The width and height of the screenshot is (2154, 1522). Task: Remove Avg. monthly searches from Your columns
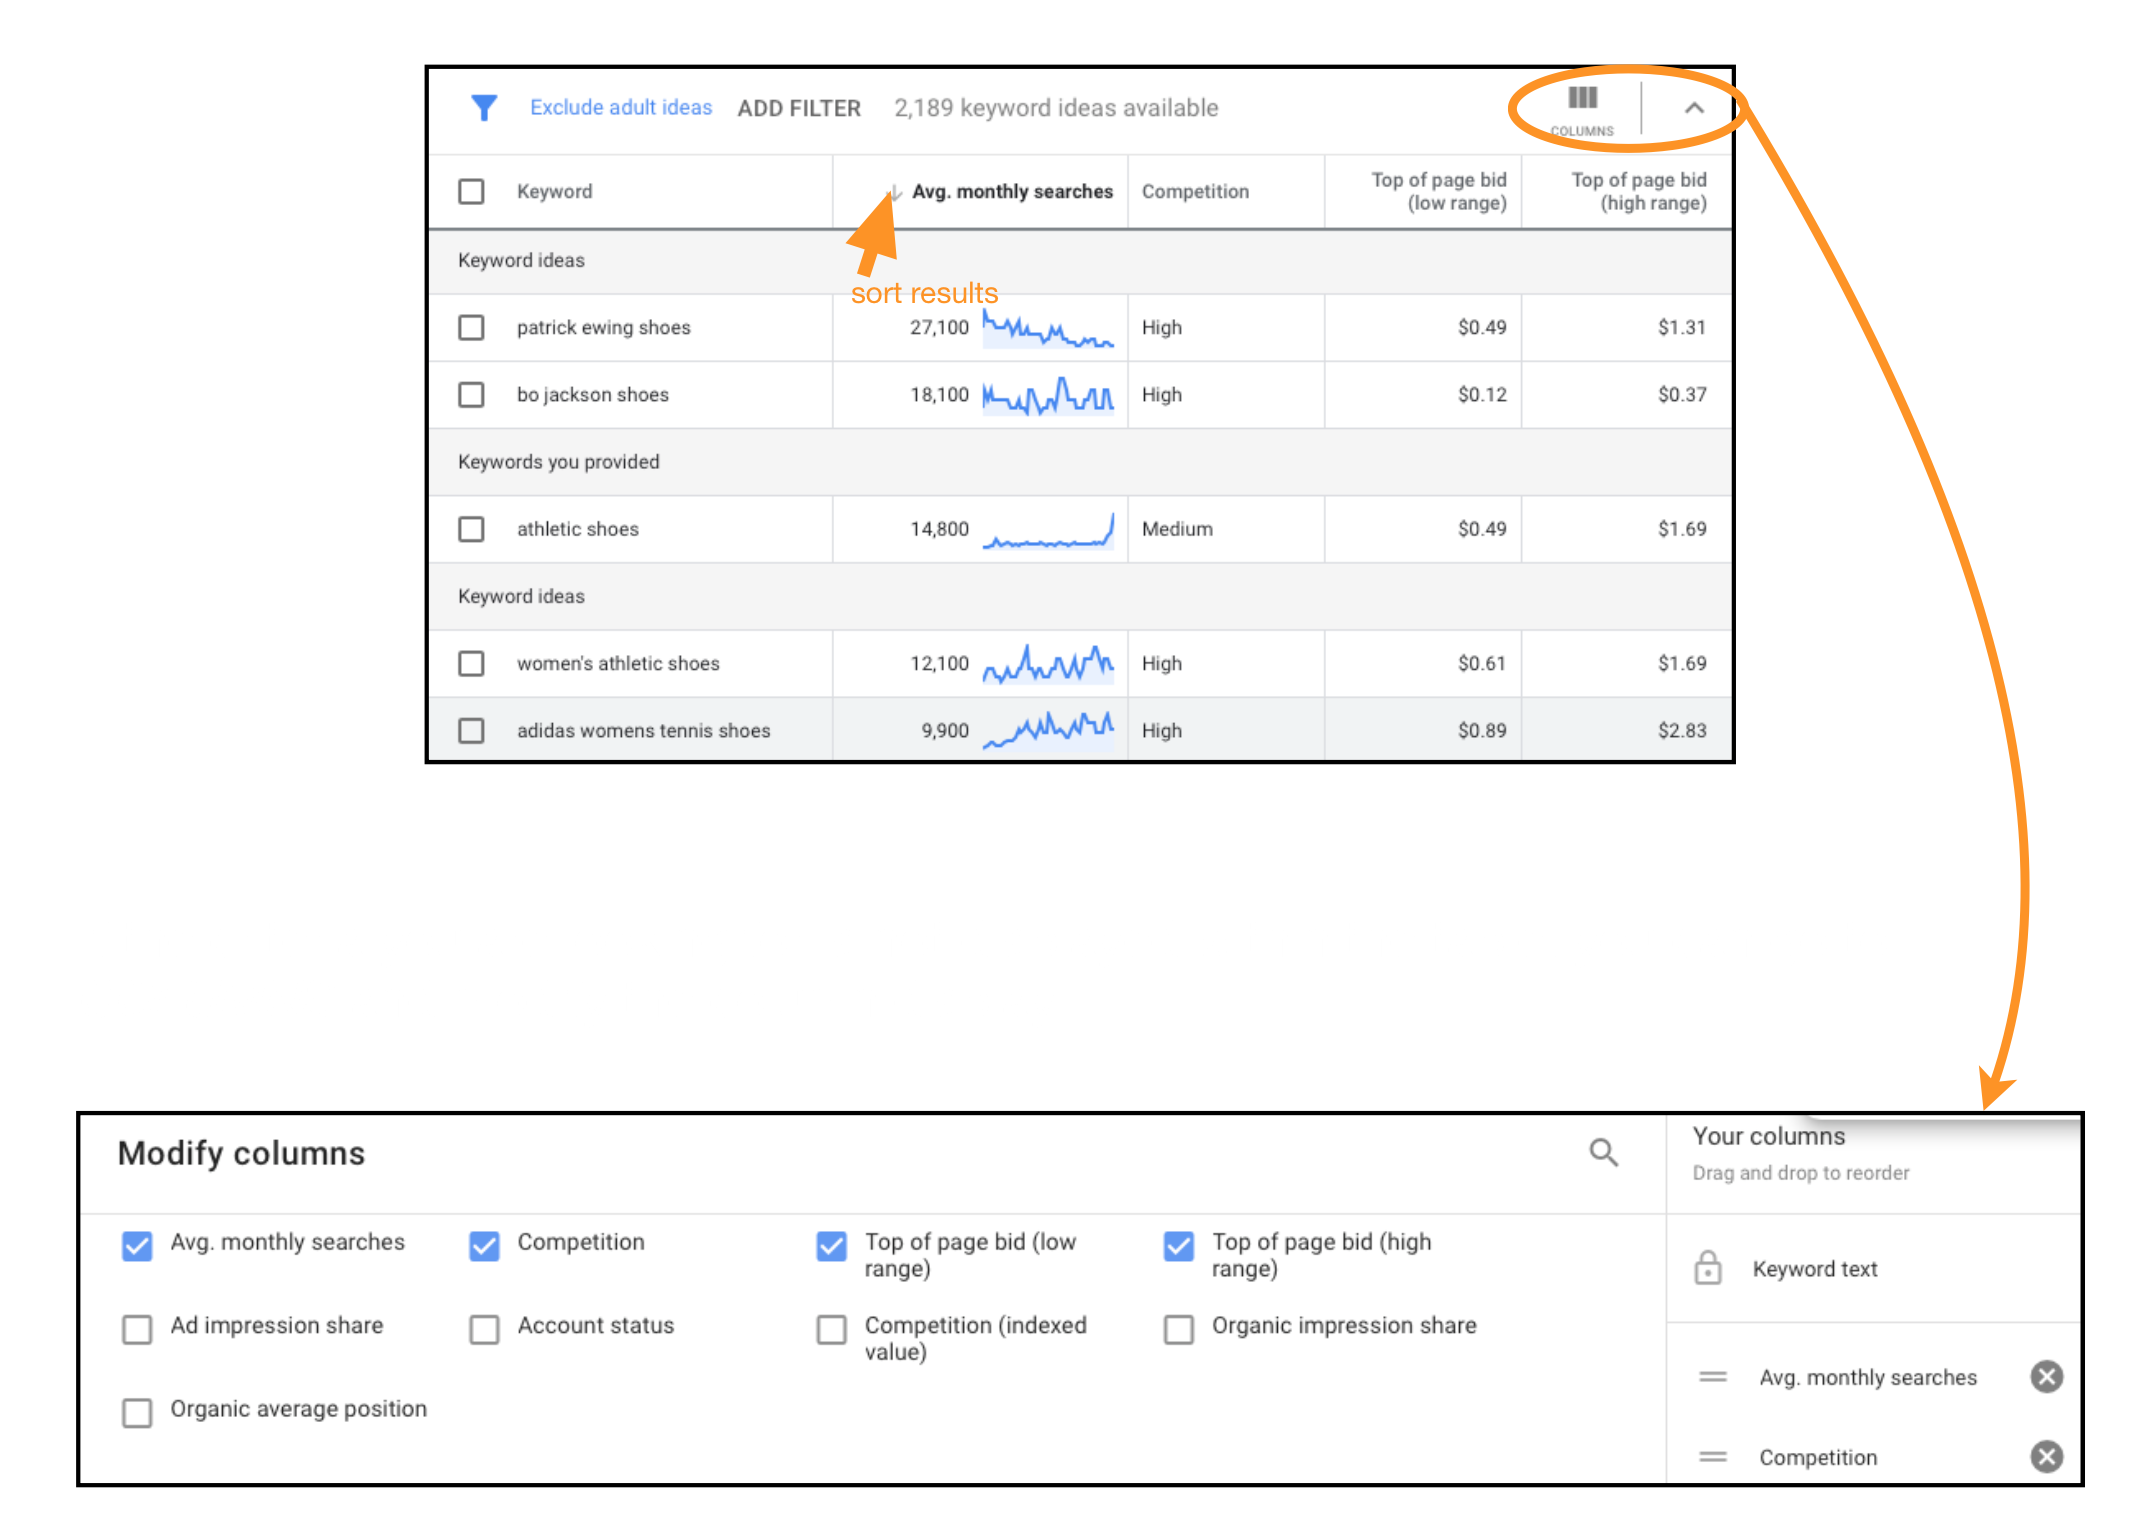point(2047,1377)
